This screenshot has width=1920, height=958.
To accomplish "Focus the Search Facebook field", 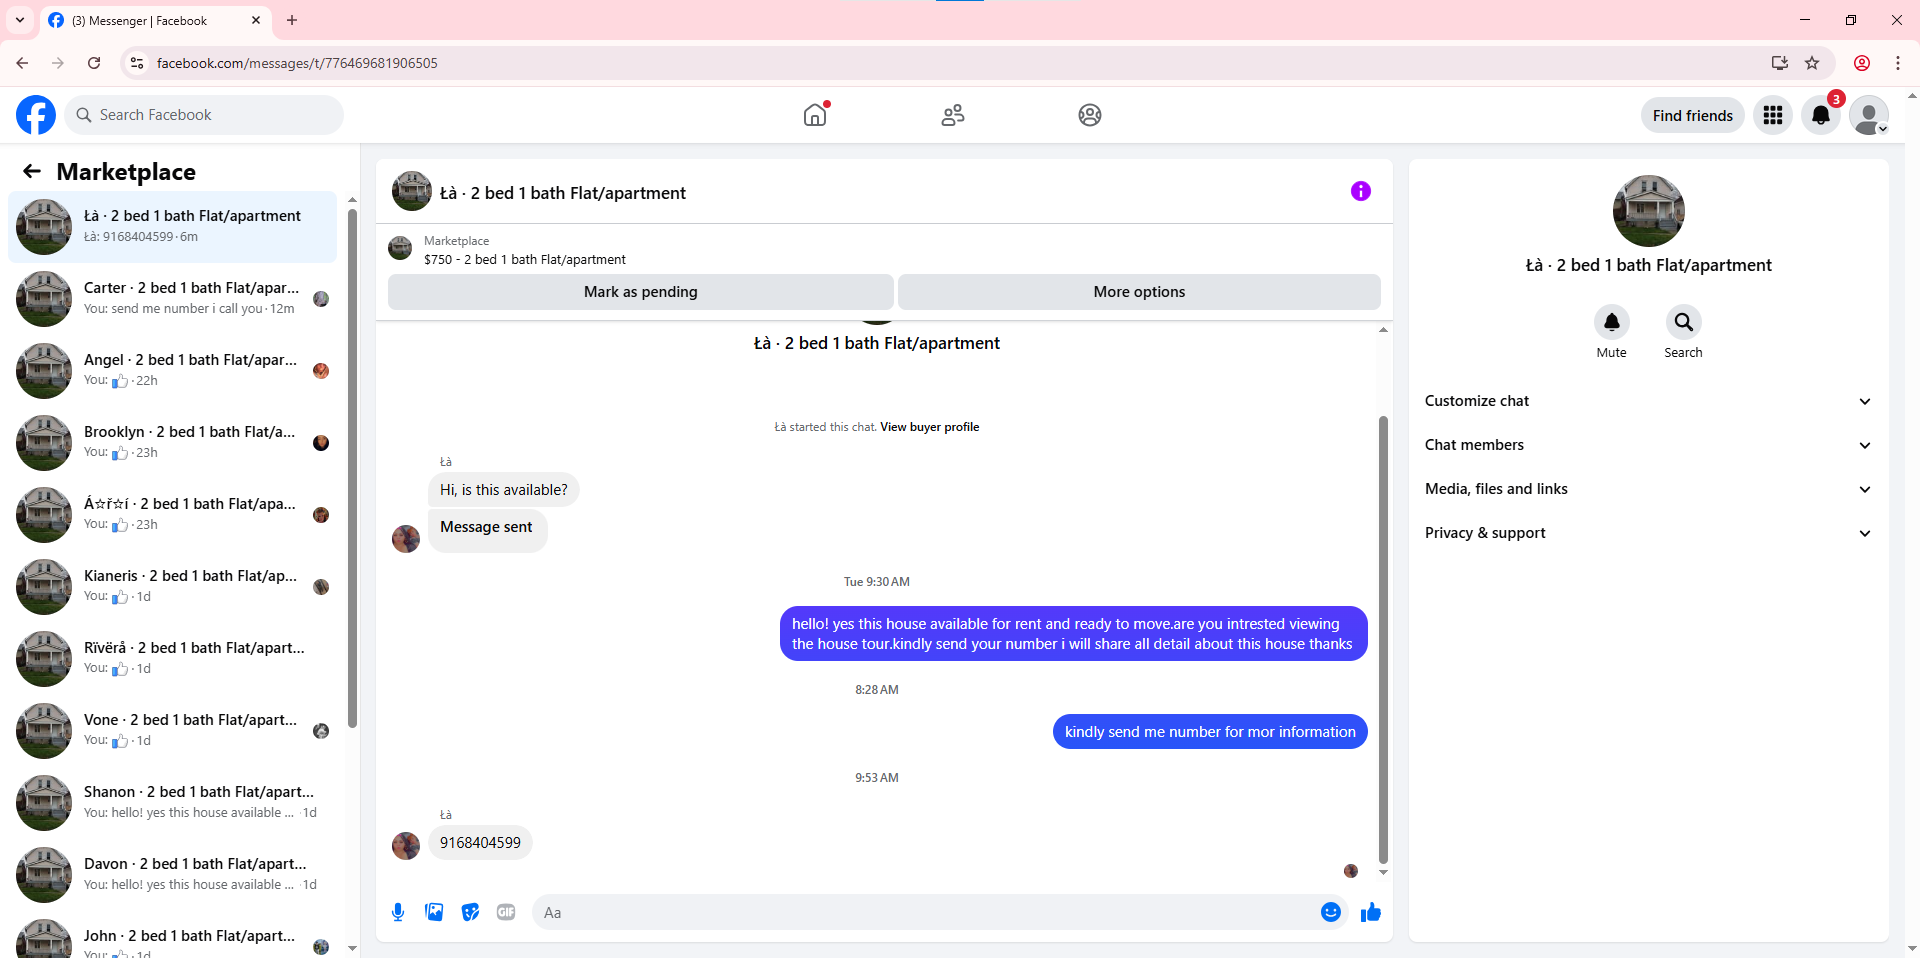I will coord(204,115).
